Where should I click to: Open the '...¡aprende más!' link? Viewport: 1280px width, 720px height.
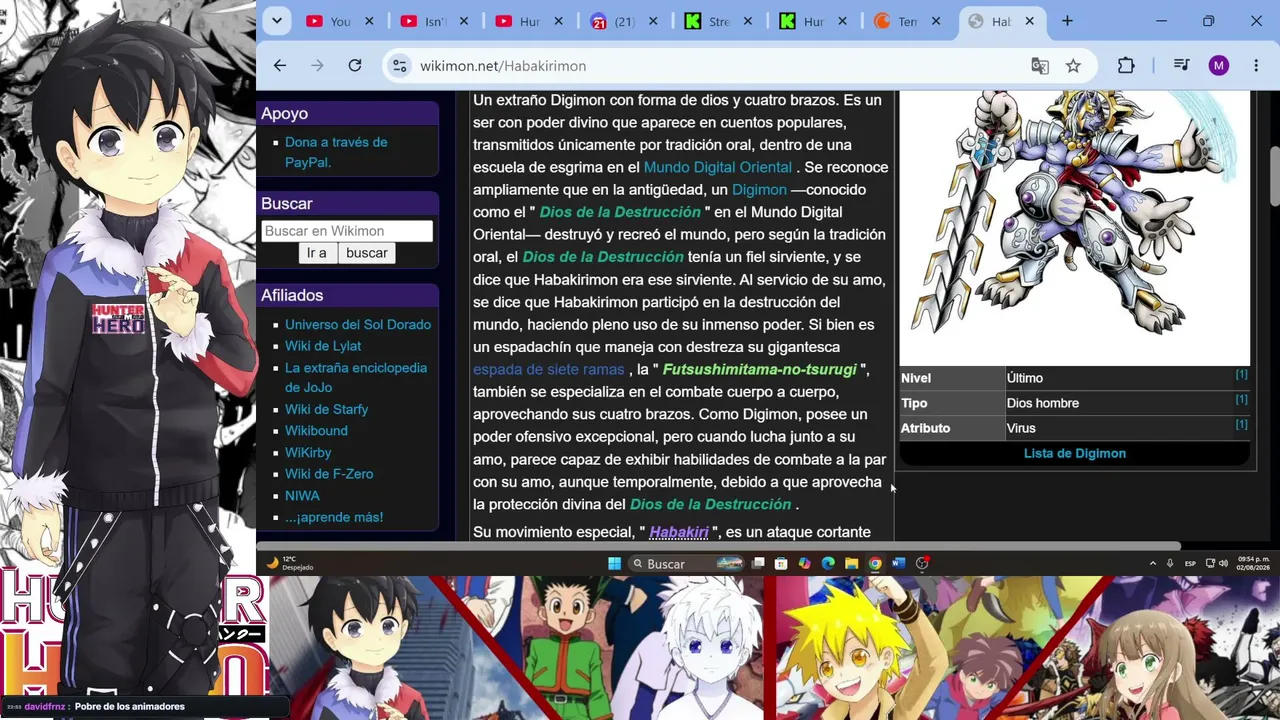tap(334, 517)
